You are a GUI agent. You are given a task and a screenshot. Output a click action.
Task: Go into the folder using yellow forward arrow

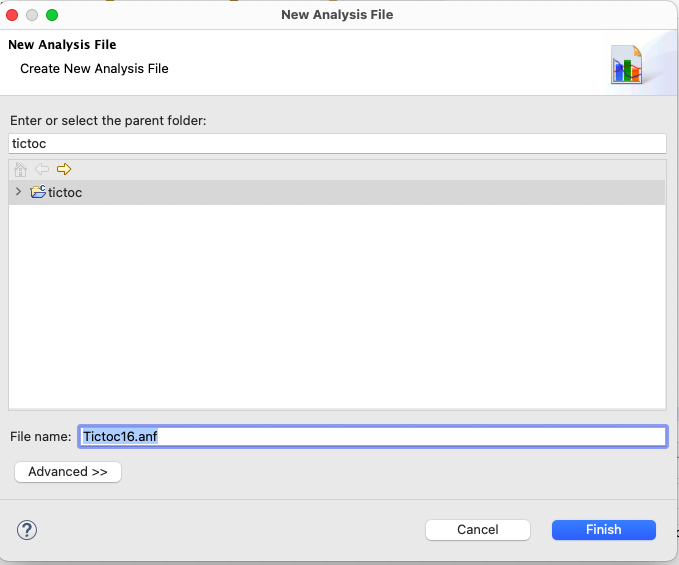64,169
